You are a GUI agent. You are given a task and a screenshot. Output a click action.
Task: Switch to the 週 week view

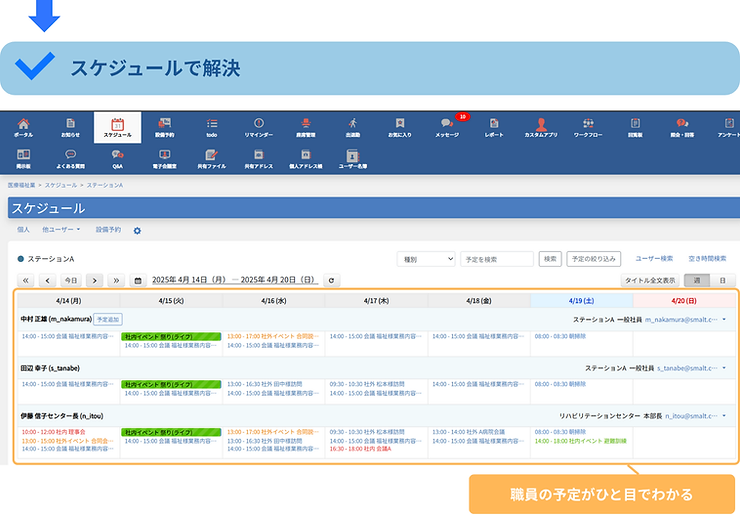pyautogui.click(x=697, y=281)
